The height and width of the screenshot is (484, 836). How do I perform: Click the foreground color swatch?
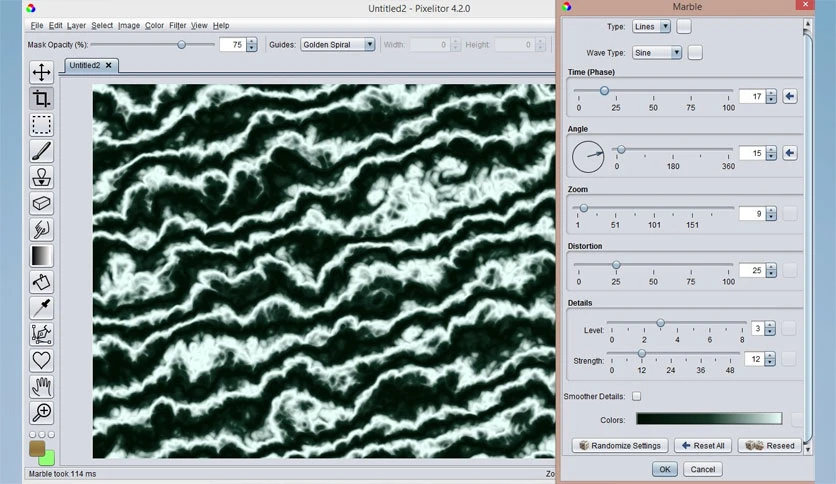point(37,448)
